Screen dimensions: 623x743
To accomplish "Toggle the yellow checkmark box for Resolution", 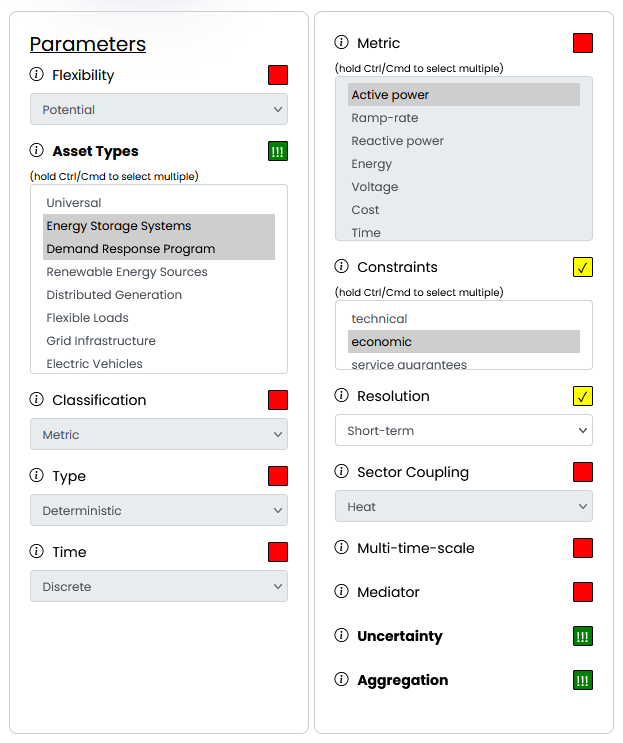I will coord(583,396).
